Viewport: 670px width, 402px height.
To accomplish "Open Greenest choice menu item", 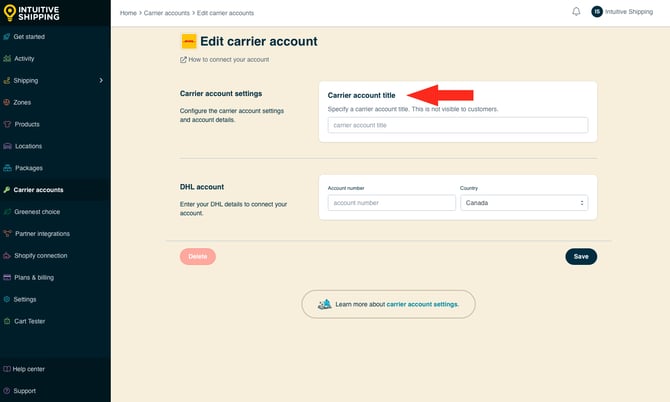I will pos(37,212).
